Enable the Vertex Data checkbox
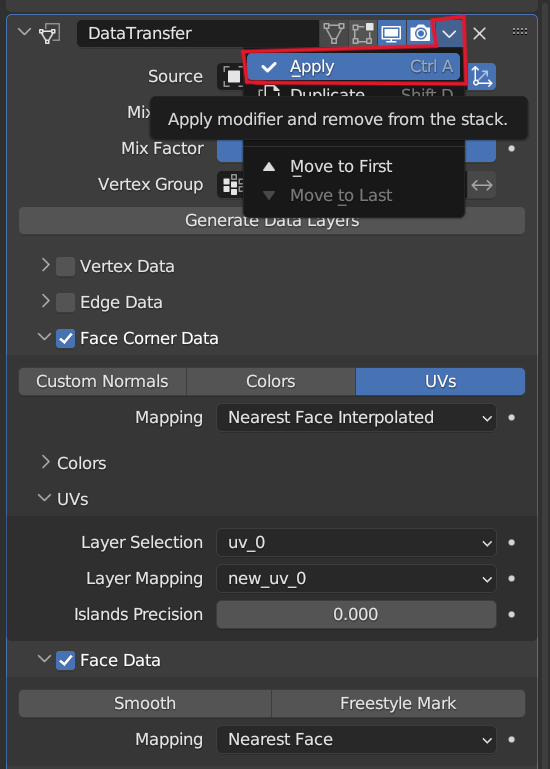Screen dimensions: 550x769 point(65,266)
